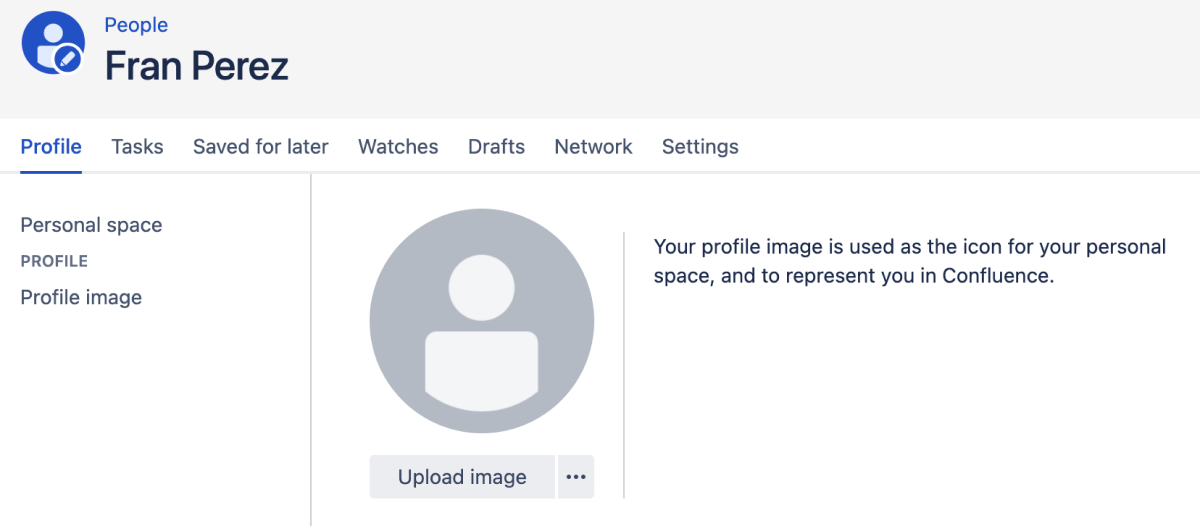
Task: Open the People breadcrumb link
Action: (x=136, y=25)
